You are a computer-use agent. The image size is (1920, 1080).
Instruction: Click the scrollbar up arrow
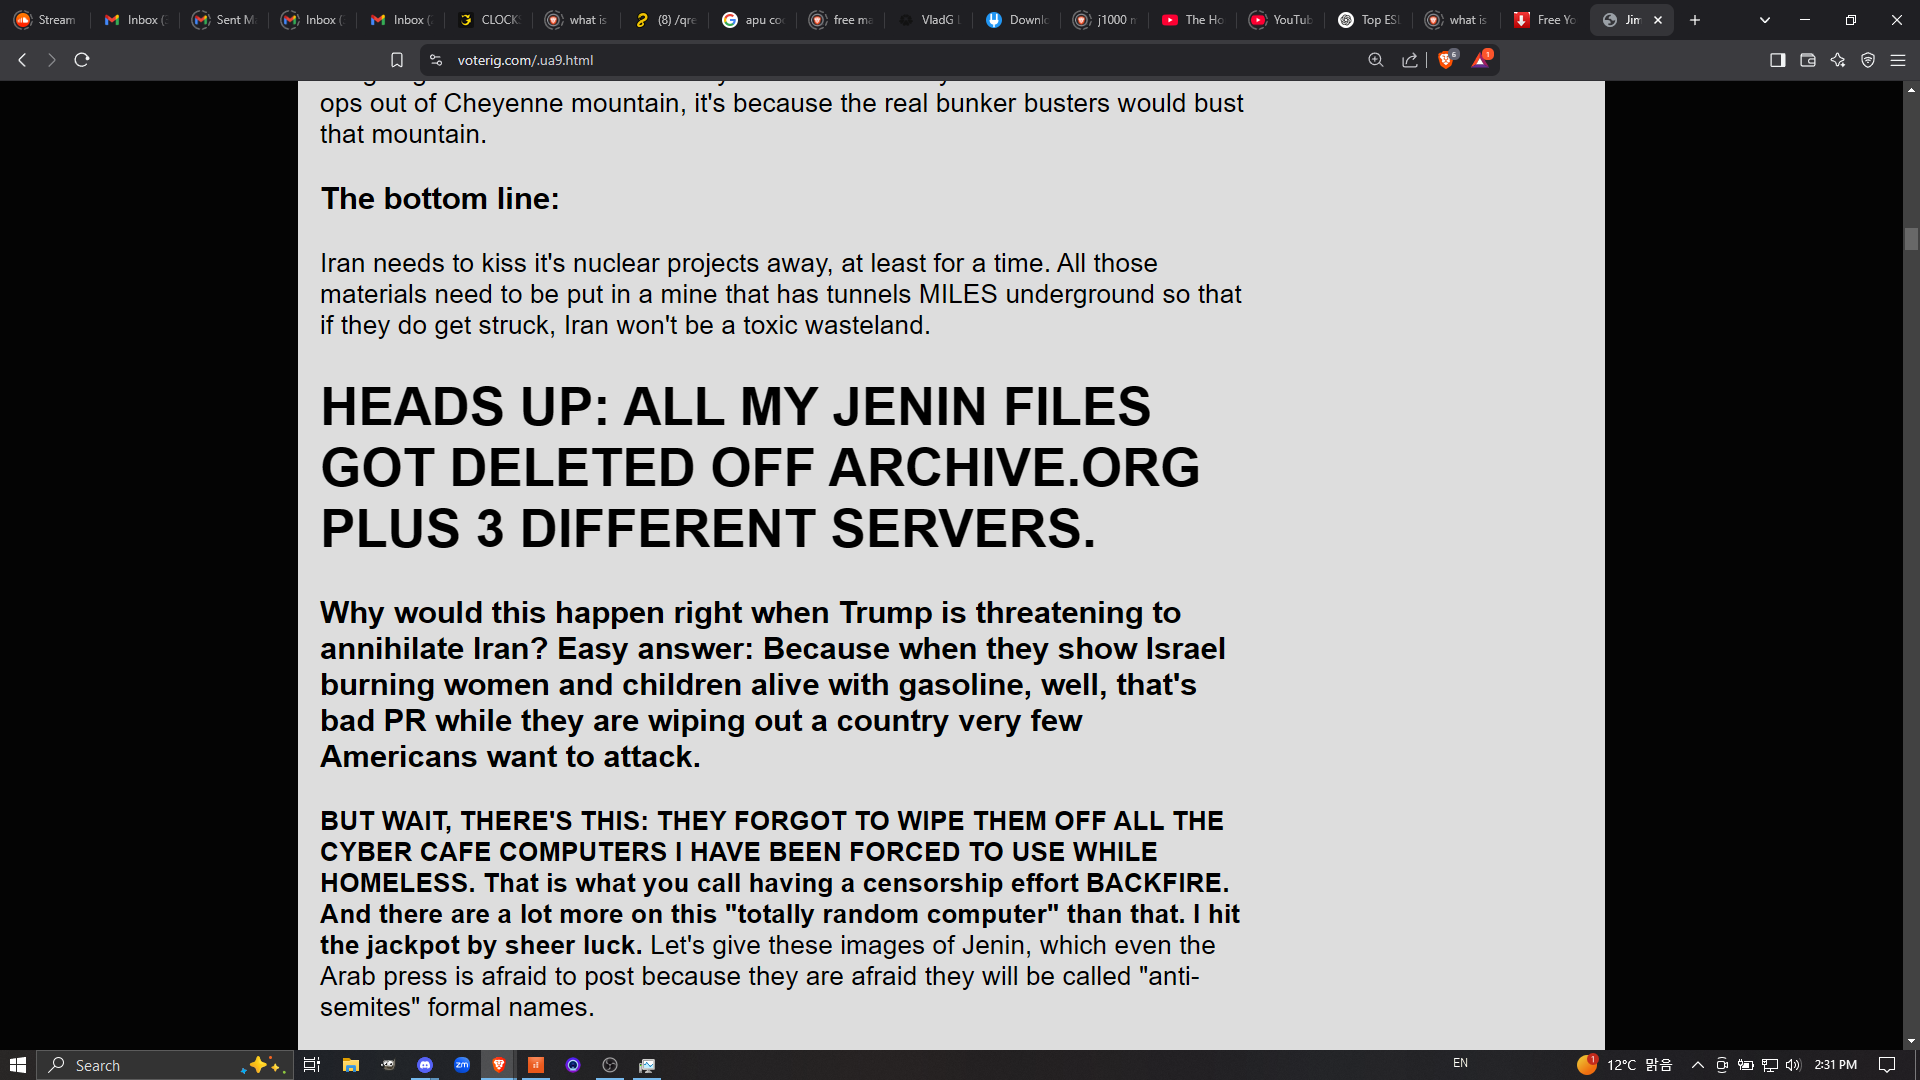(1911, 90)
